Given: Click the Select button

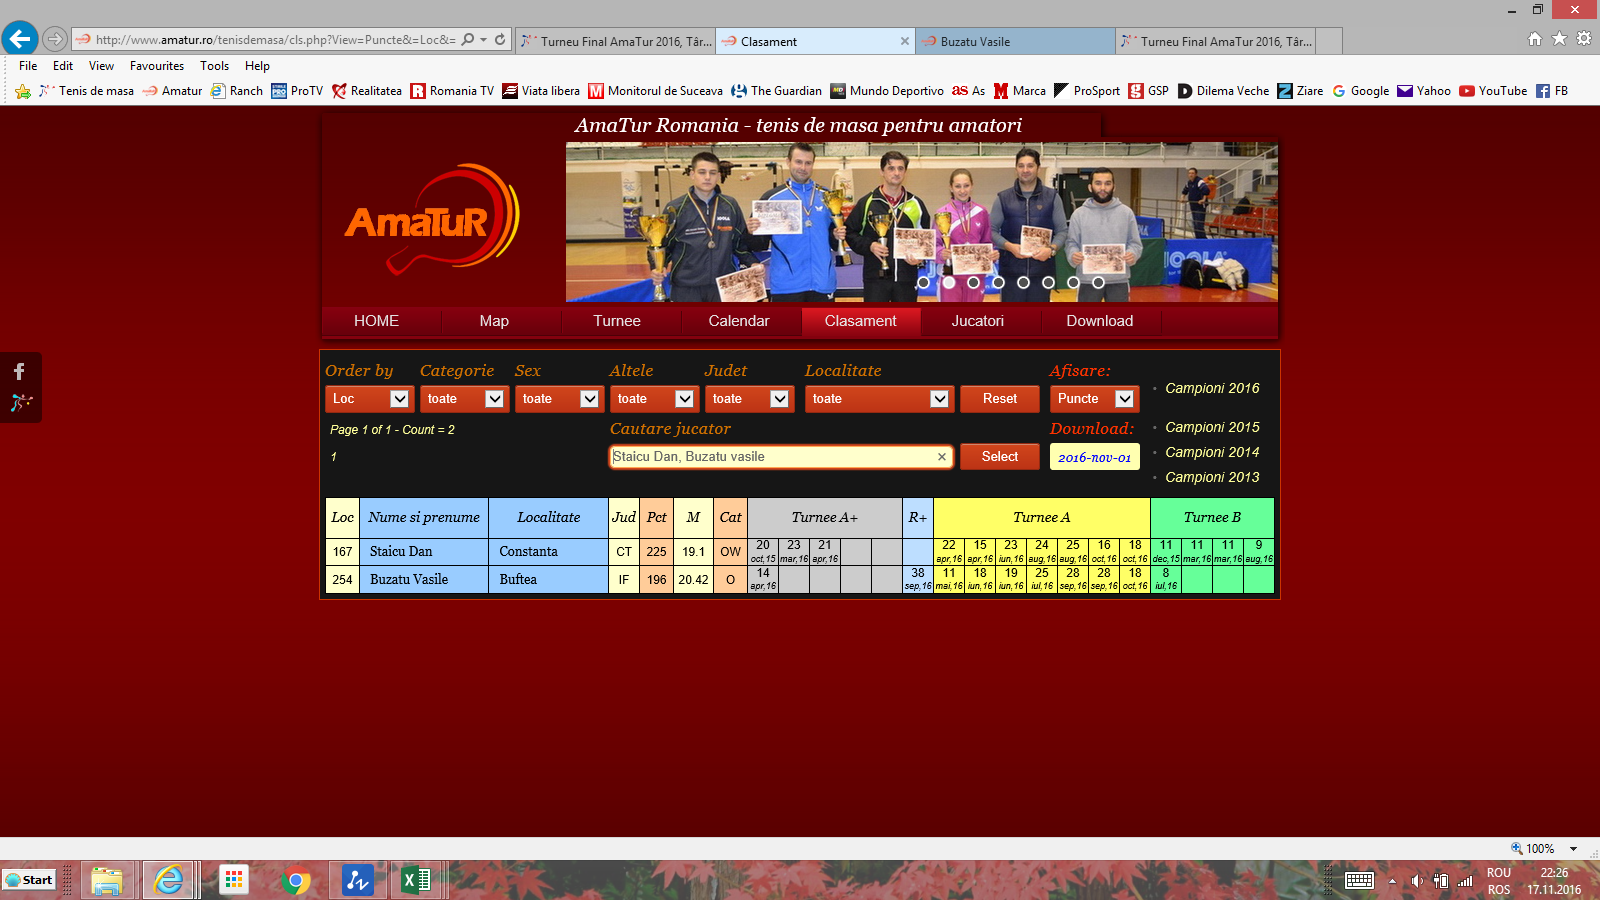Looking at the screenshot, I should pyautogui.click(x=1000, y=457).
